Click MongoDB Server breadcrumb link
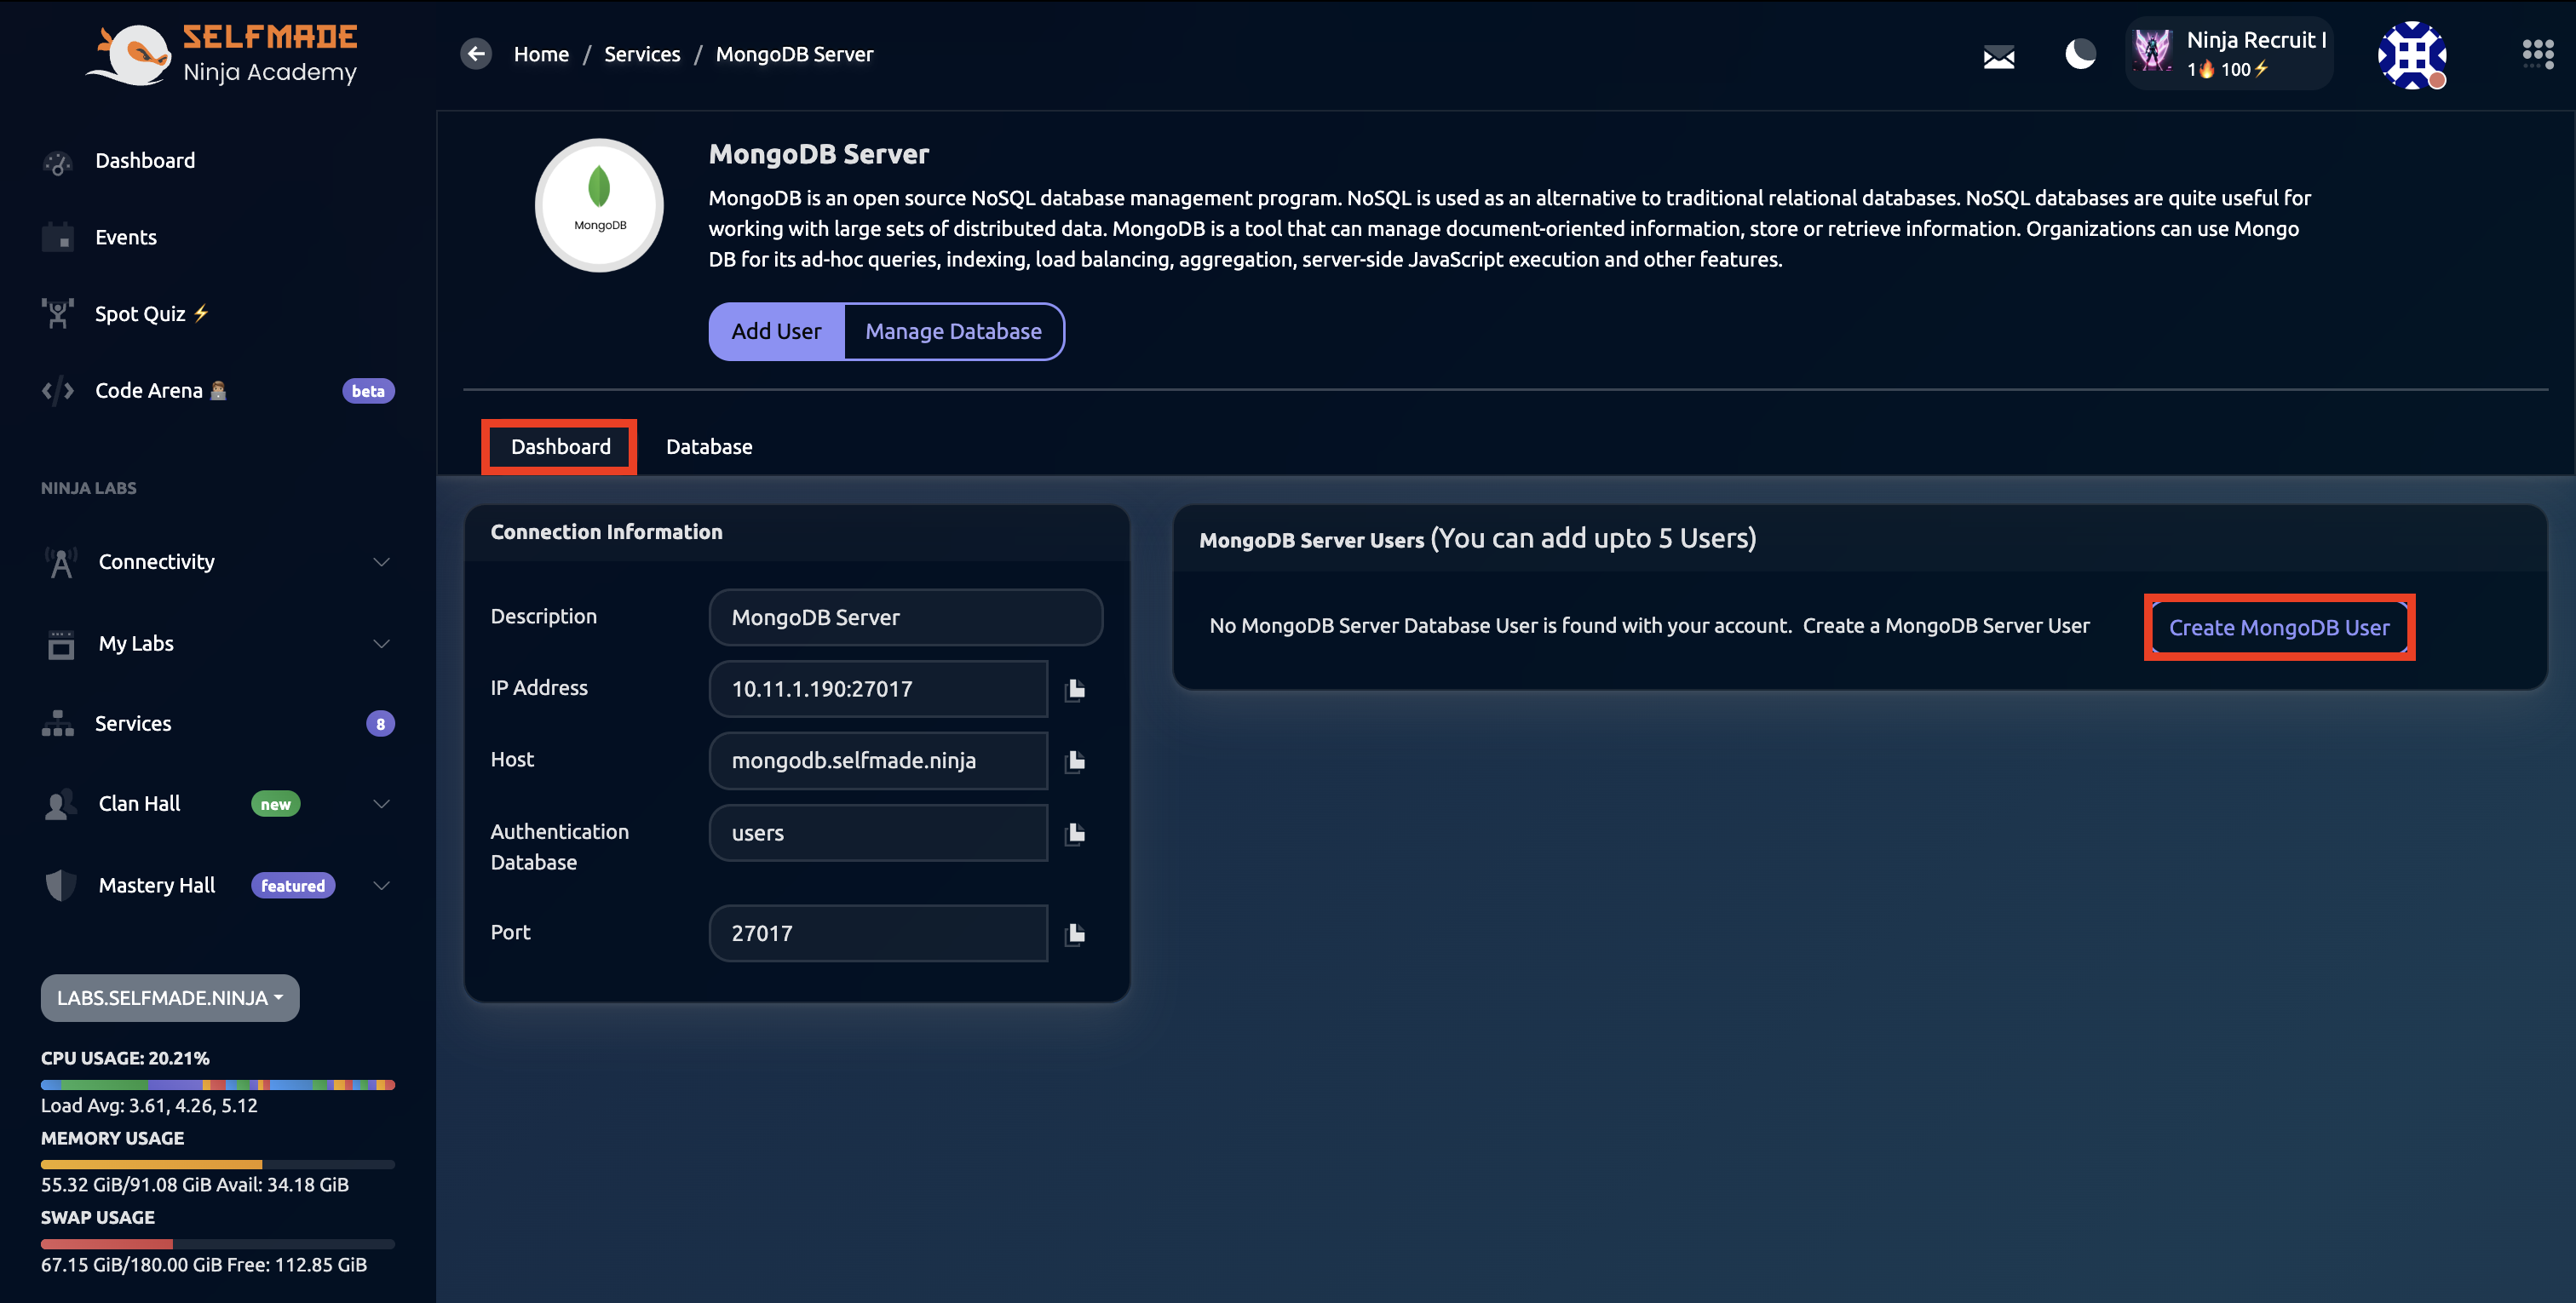Screen dimensions: 2576x1303 tap(794, 54)
